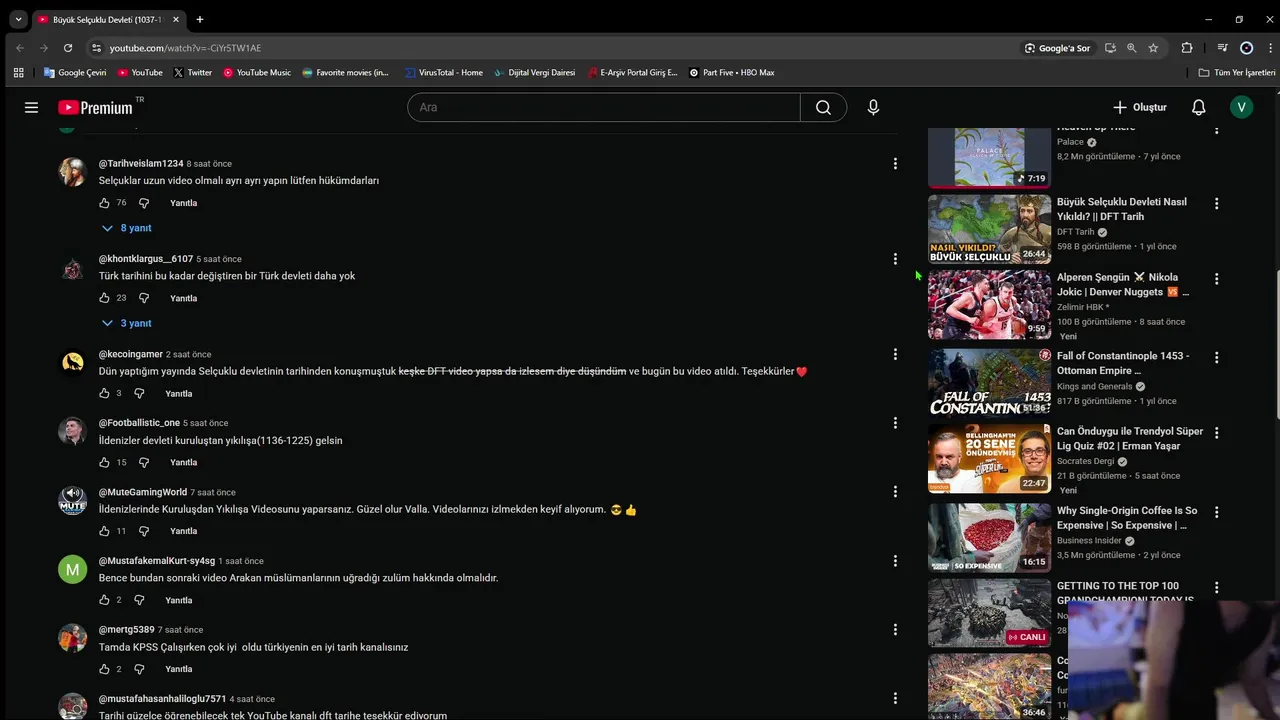This screenshot has width=1280, height=720.
Task: Like the @Footballistic_one comment
Action: tap(104, 462)
